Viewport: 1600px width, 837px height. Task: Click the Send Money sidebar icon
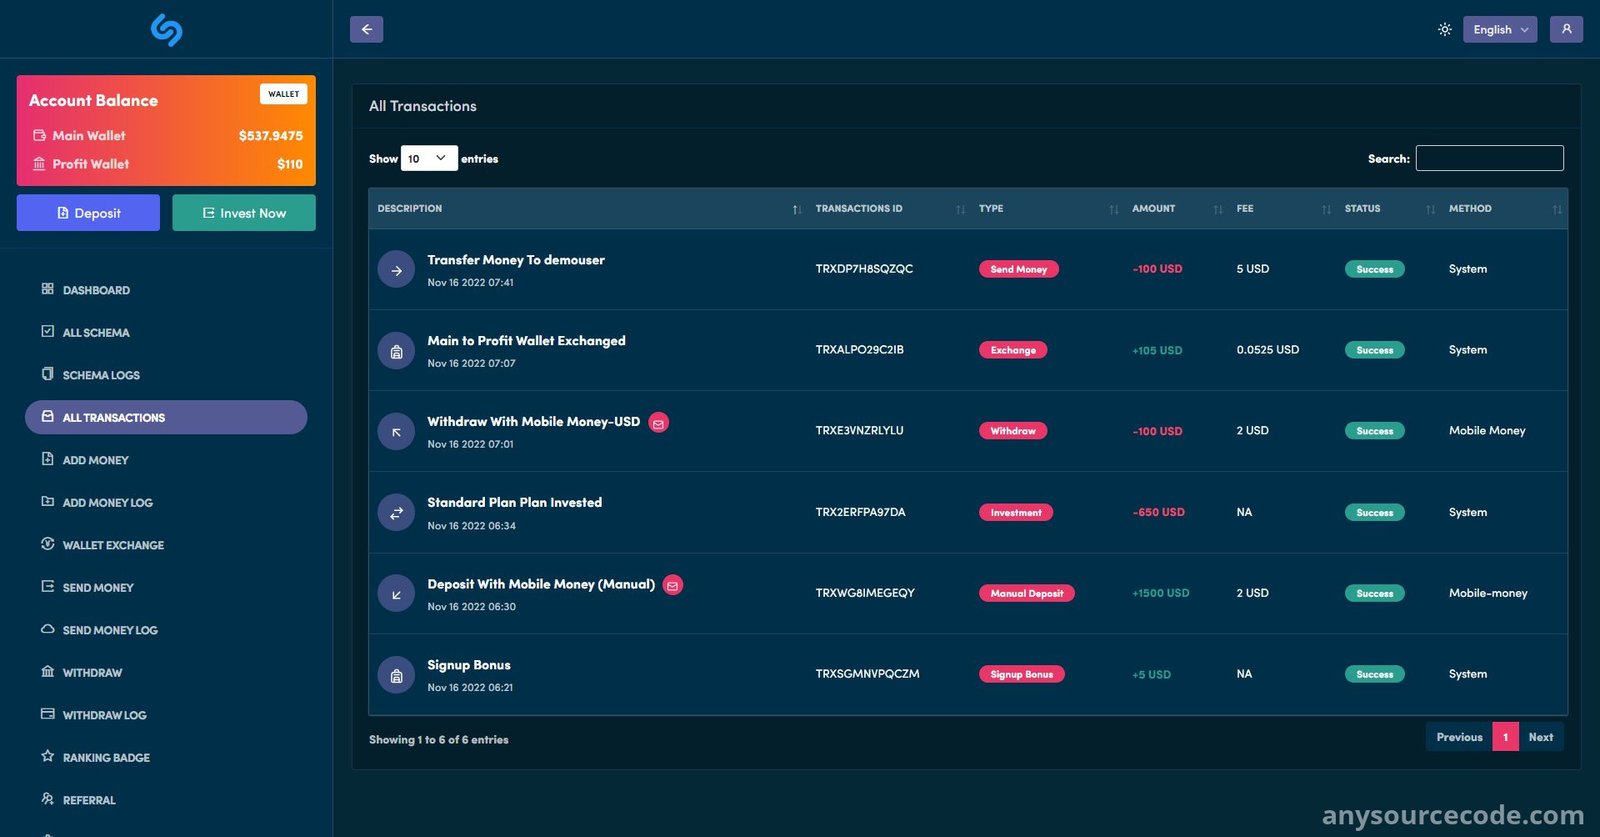coord(47,587)
